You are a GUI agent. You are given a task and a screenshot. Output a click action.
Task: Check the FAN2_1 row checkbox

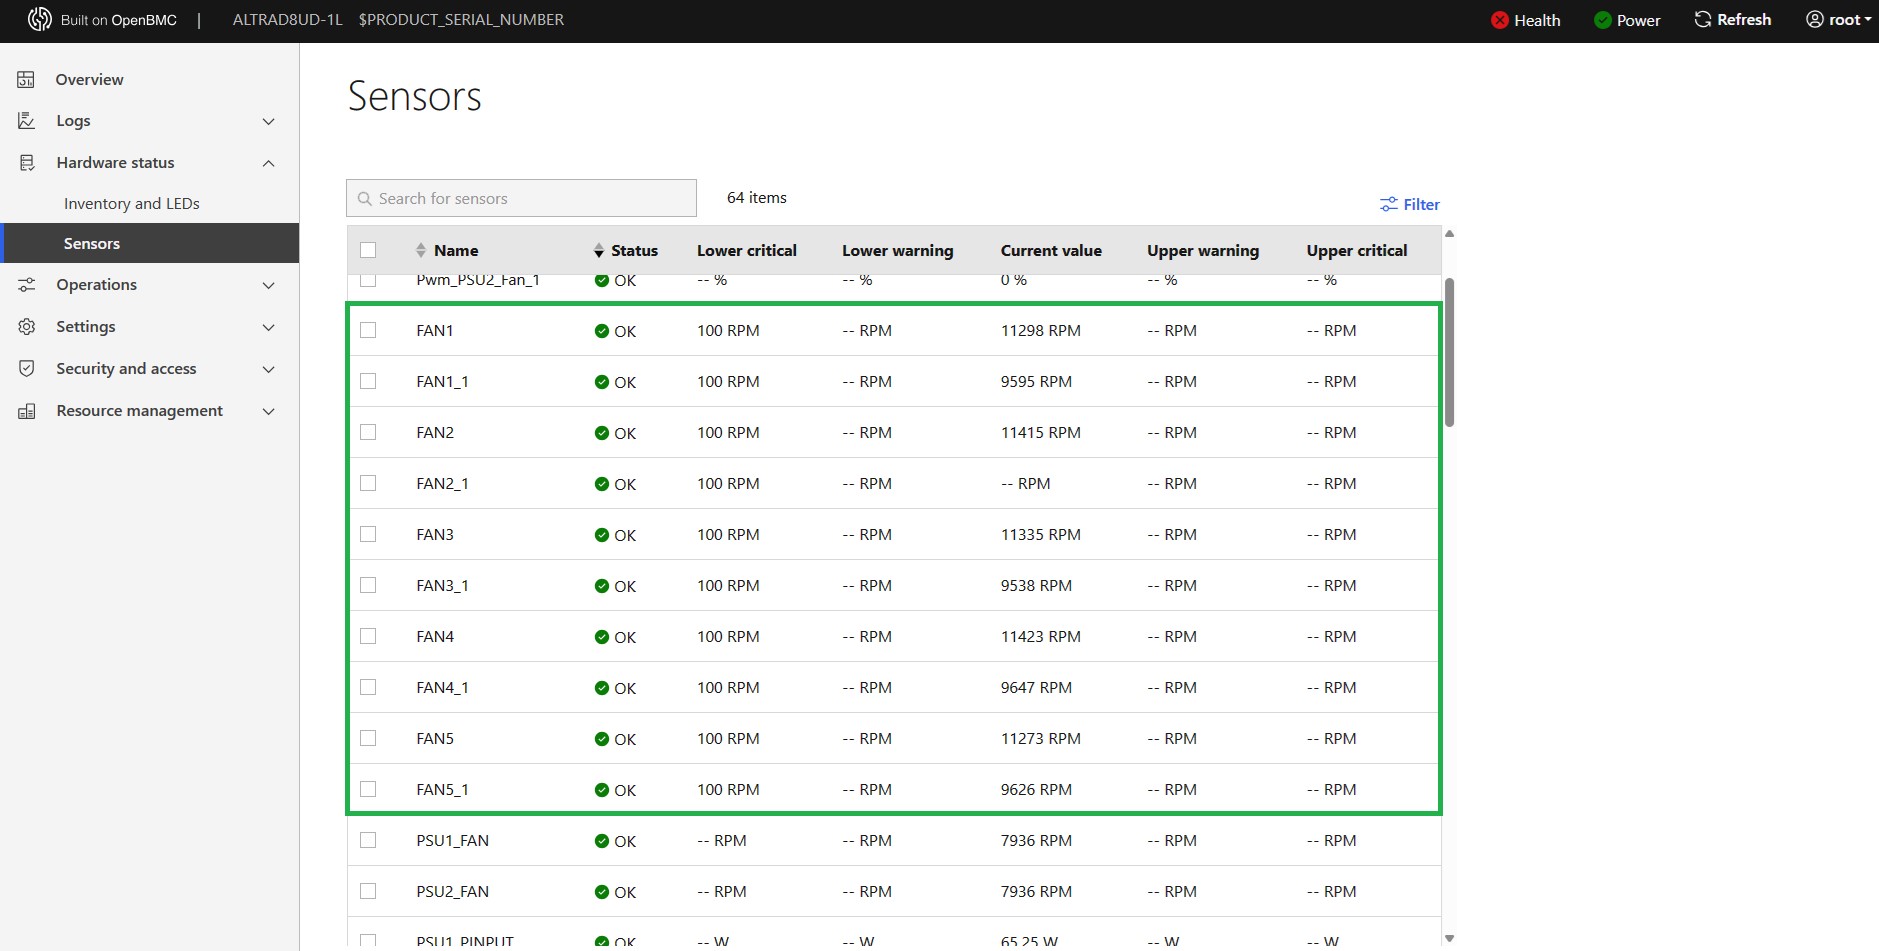pos(368,483)
